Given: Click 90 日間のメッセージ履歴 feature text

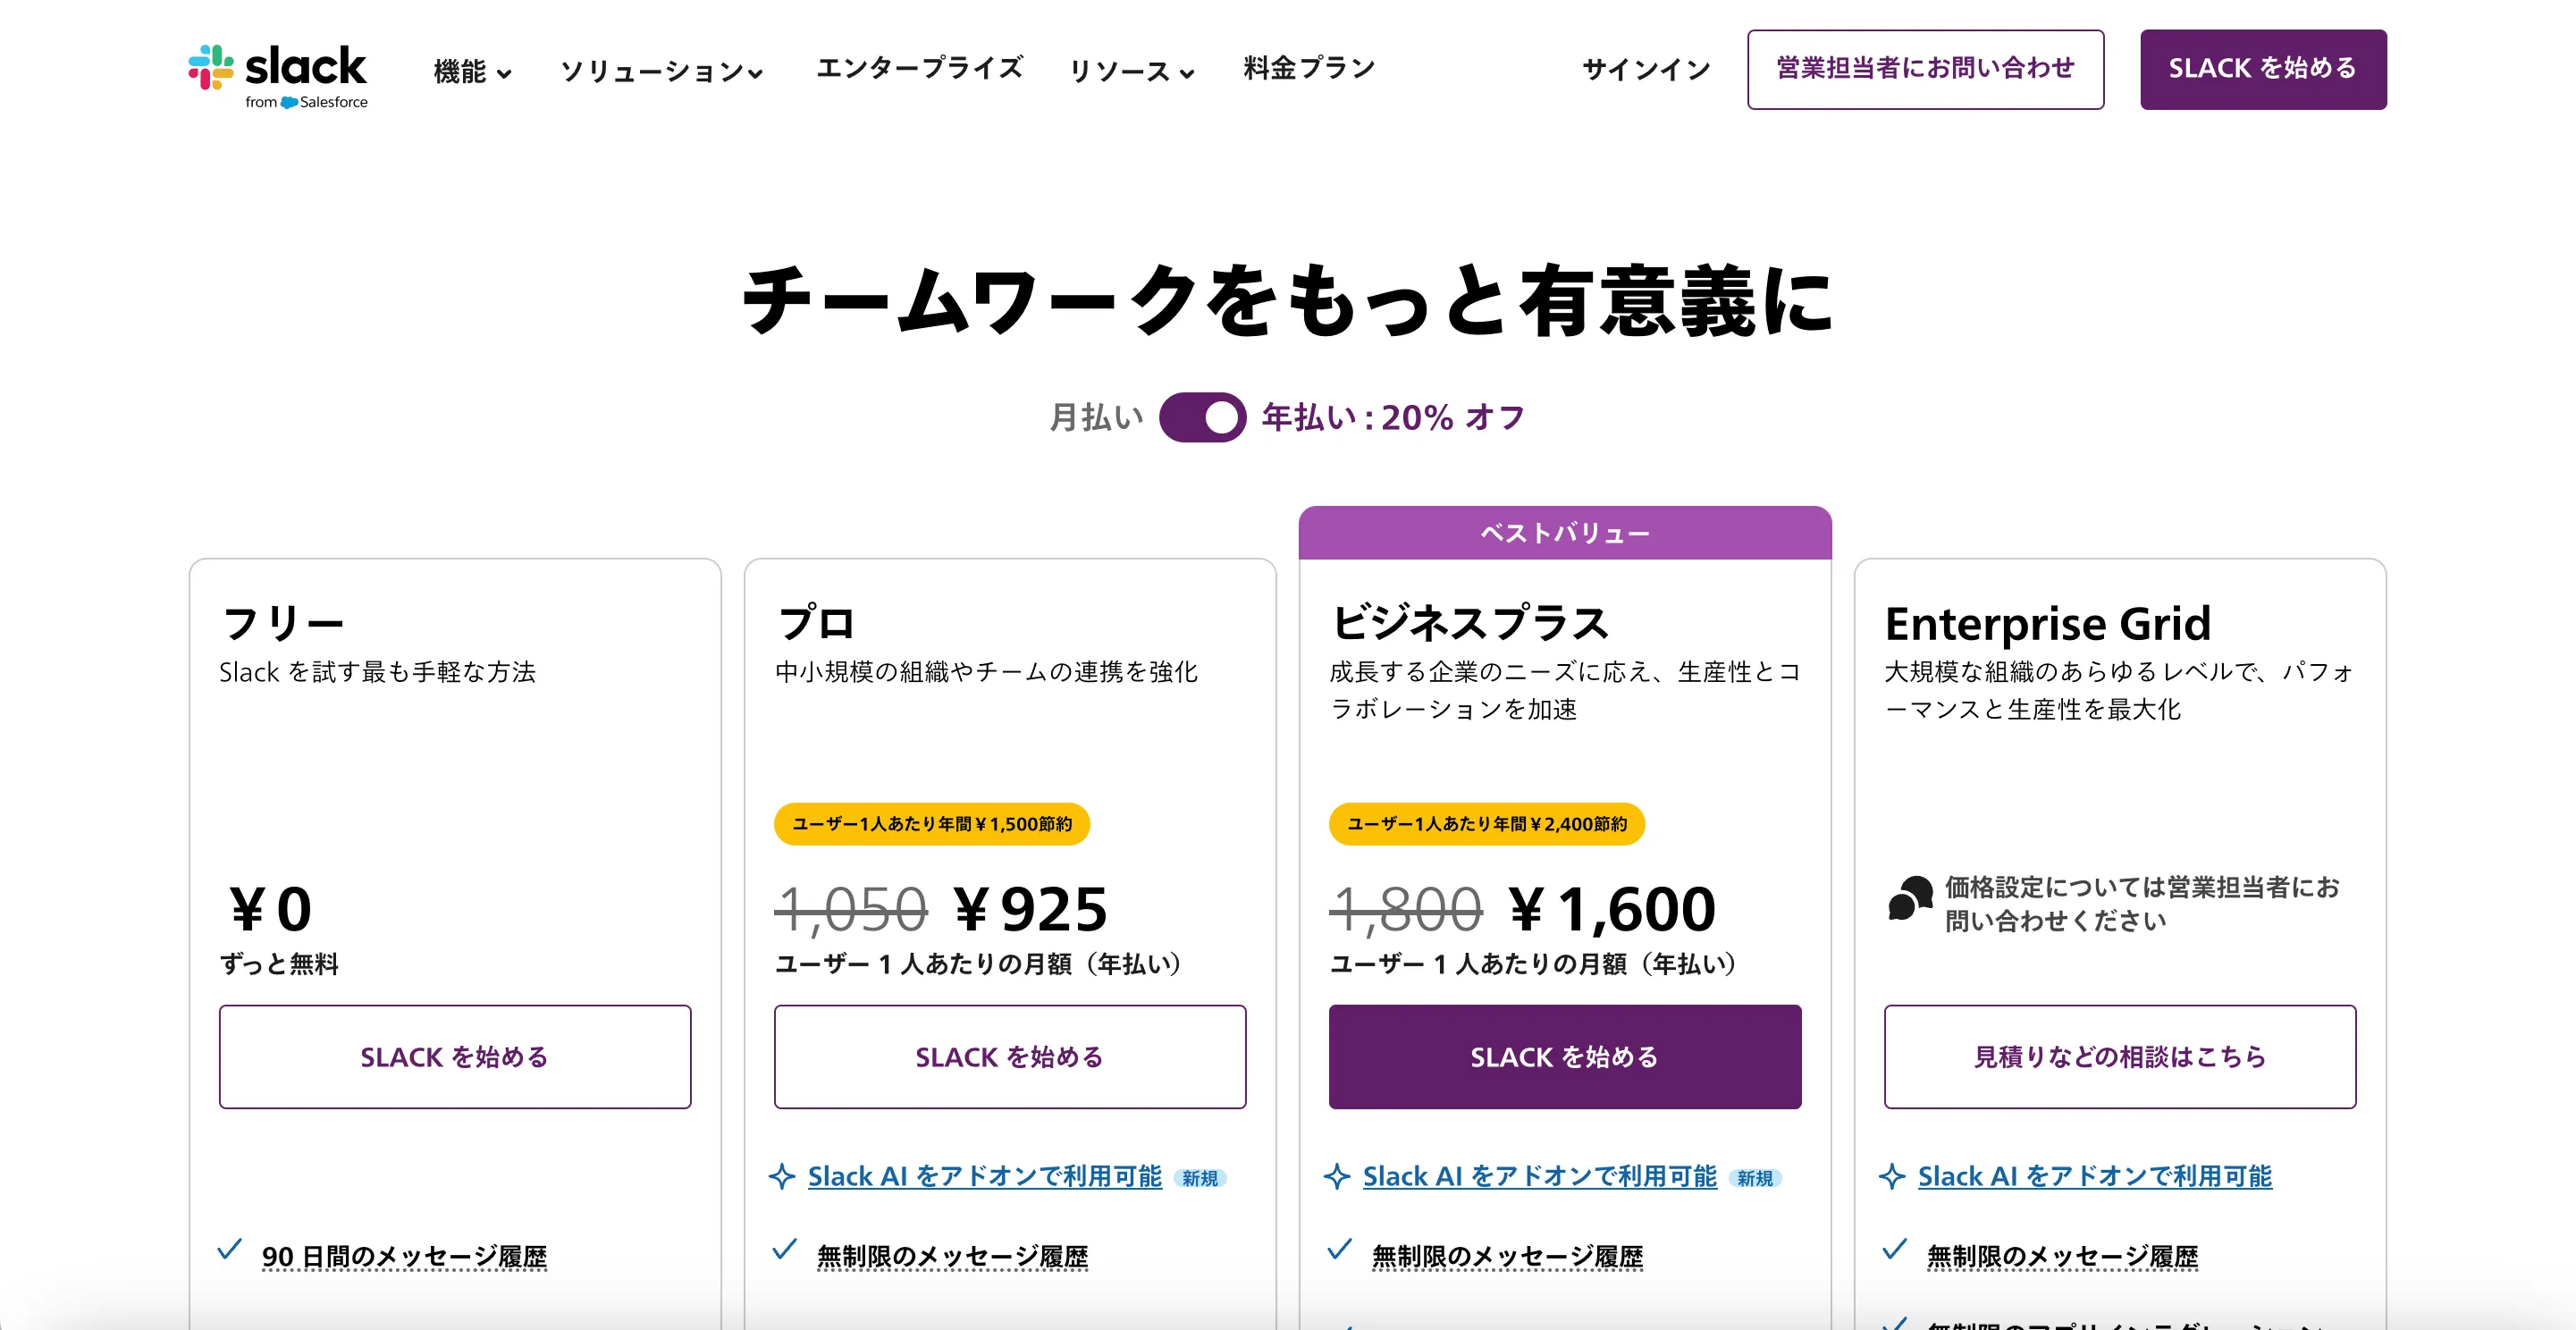Looking at the screenshot, I should (x=405, y=1256).
